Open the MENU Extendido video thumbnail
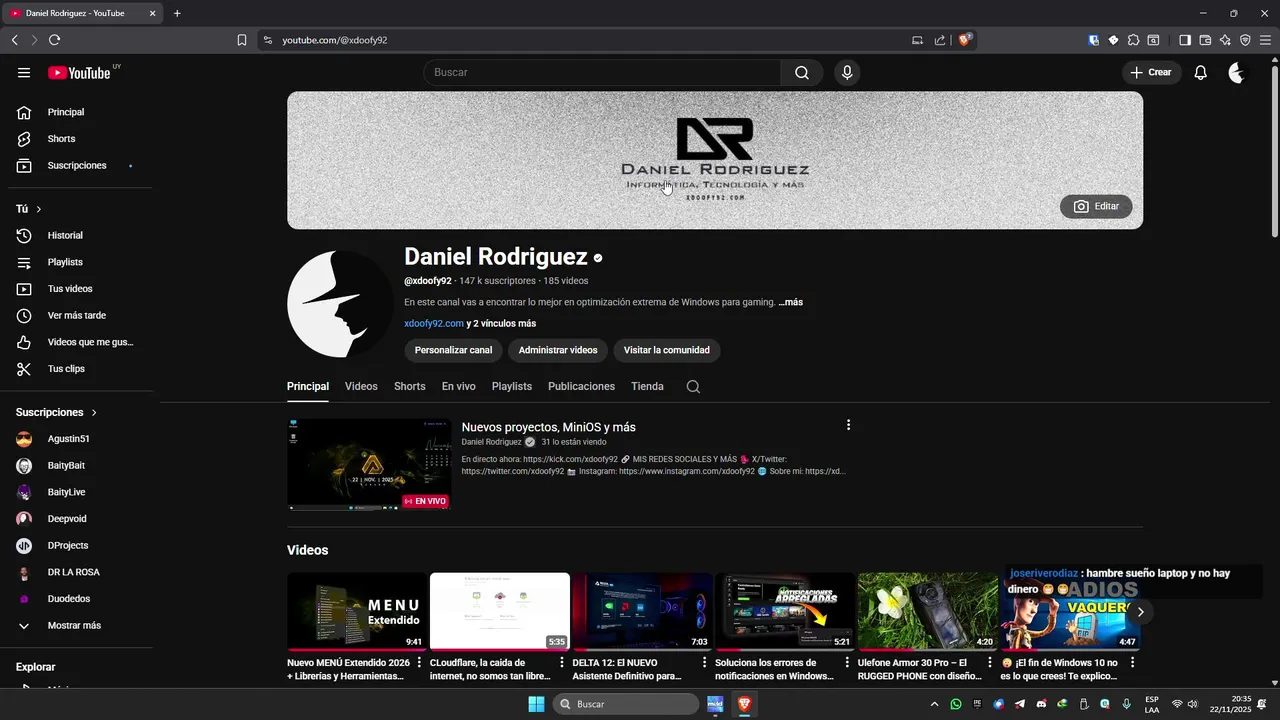Screen dimensions: 1280x720 (357, 612)
